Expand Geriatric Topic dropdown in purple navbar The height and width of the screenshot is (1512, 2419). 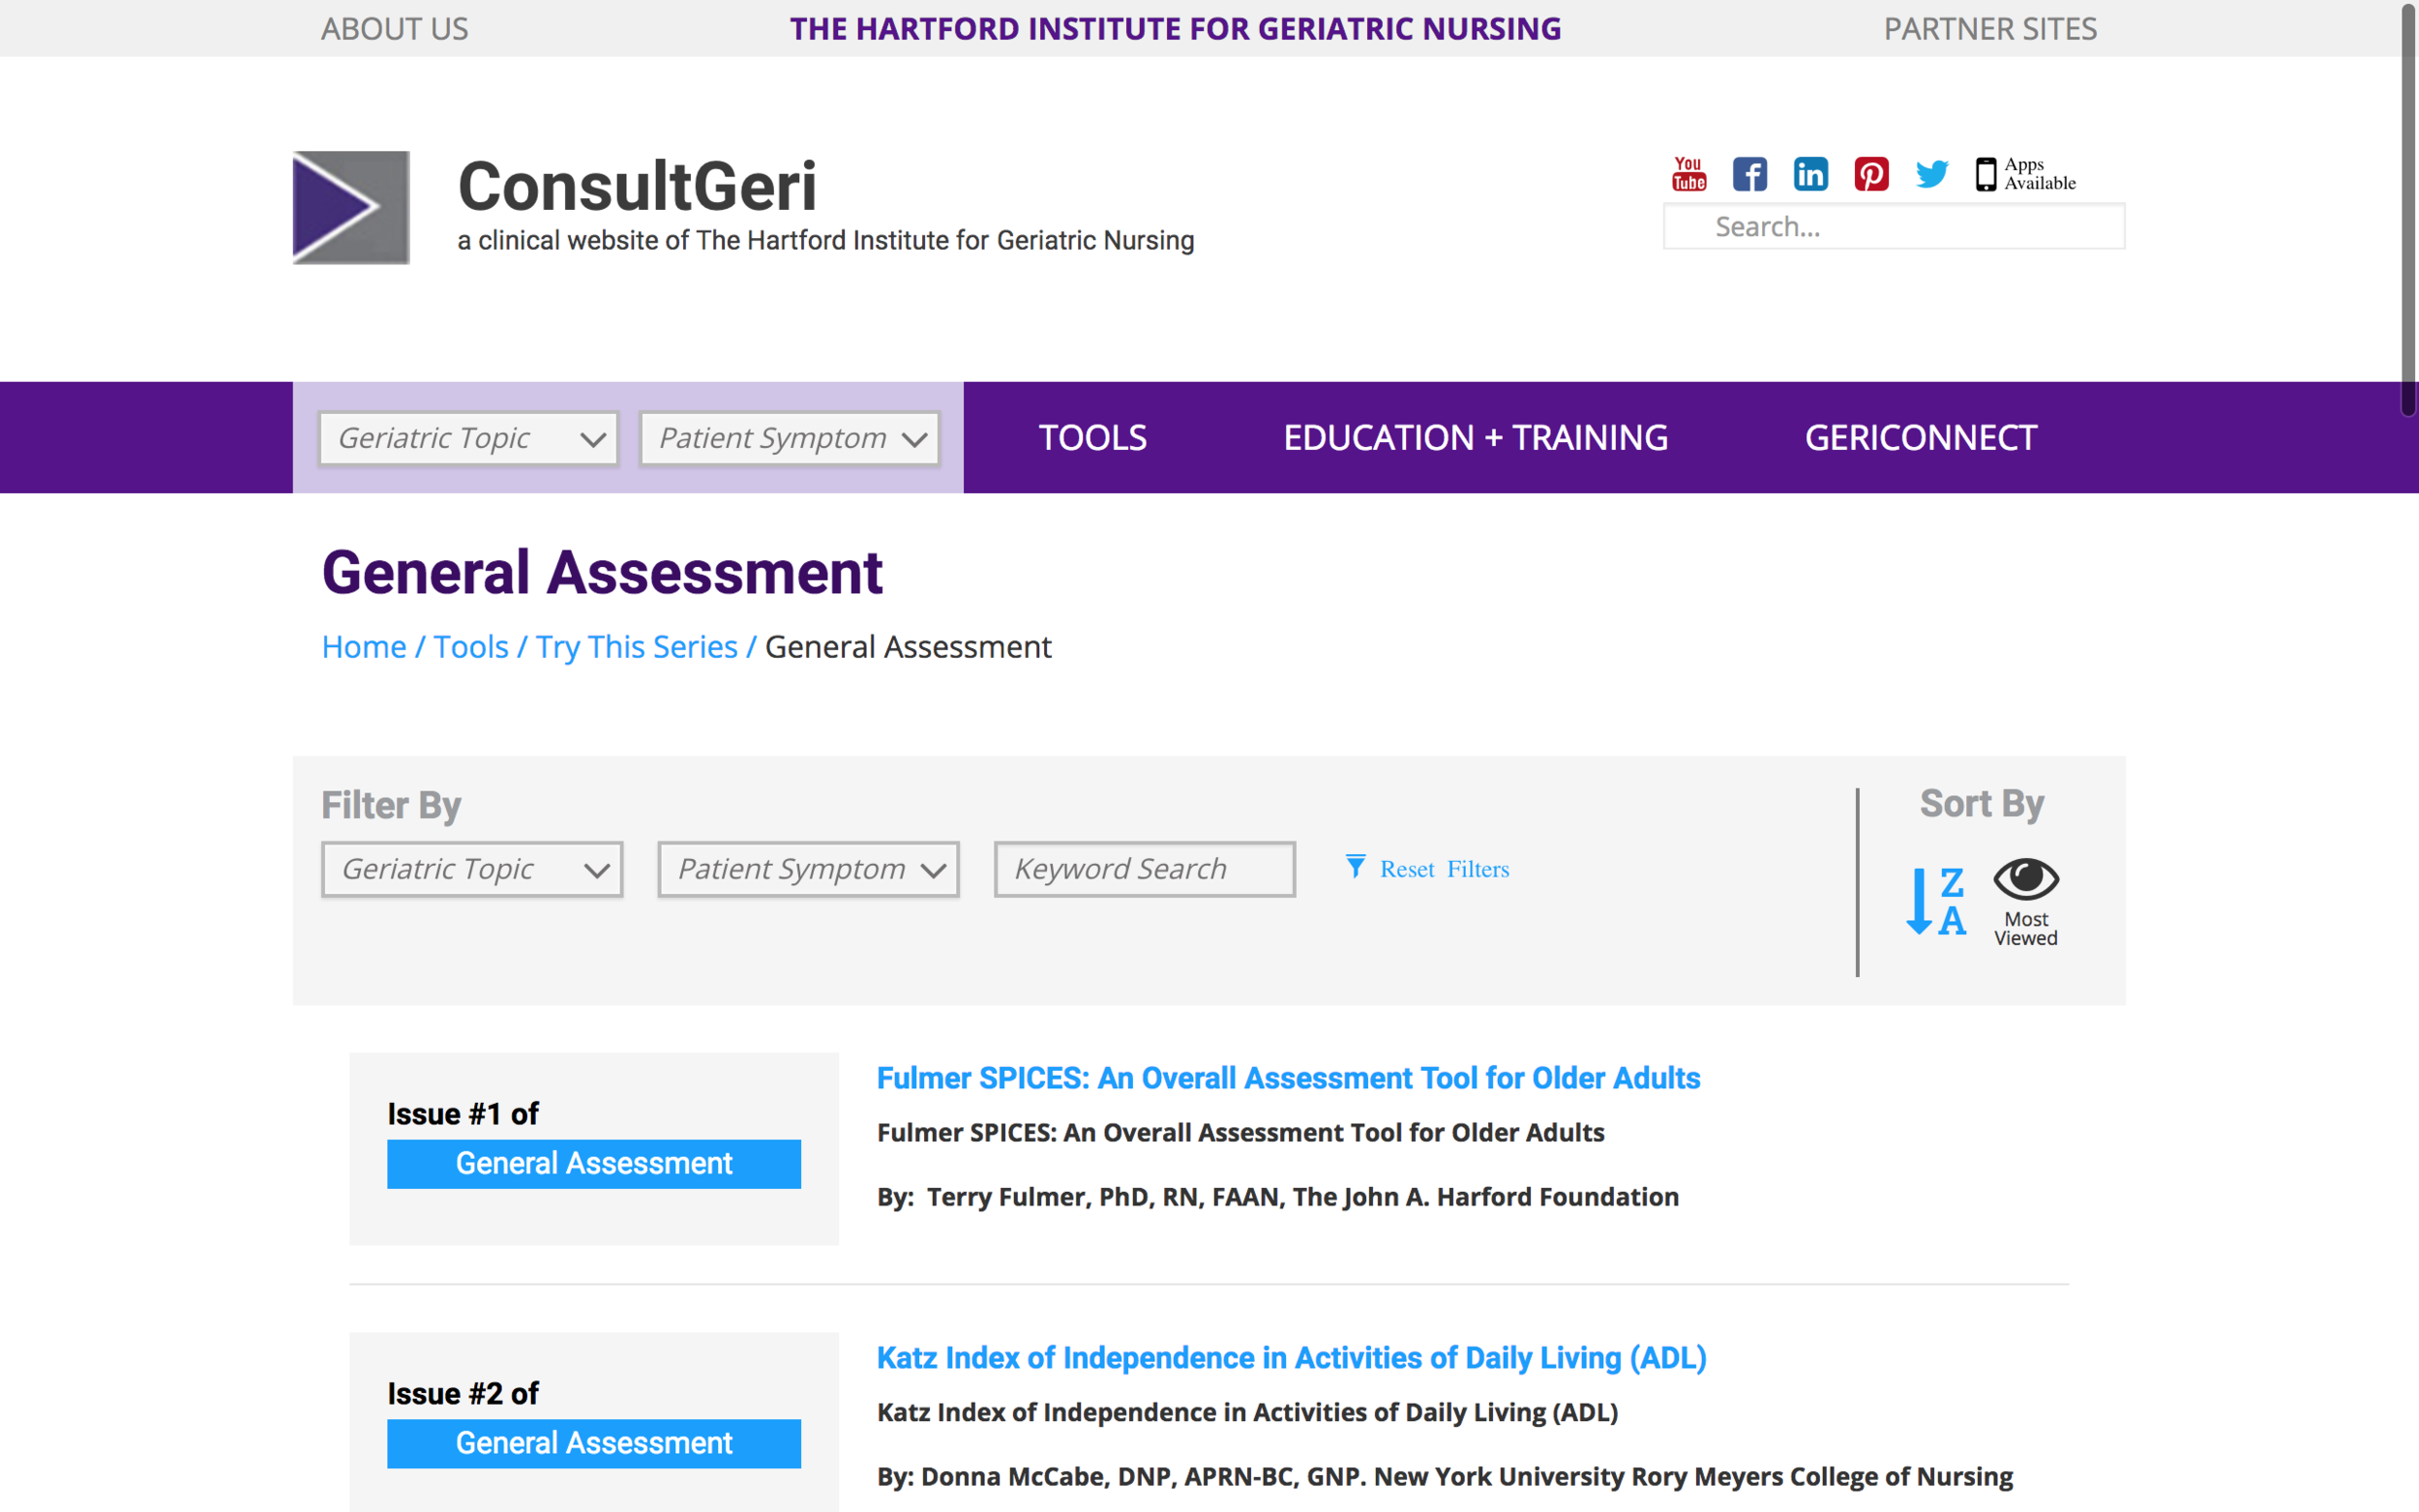469,438
